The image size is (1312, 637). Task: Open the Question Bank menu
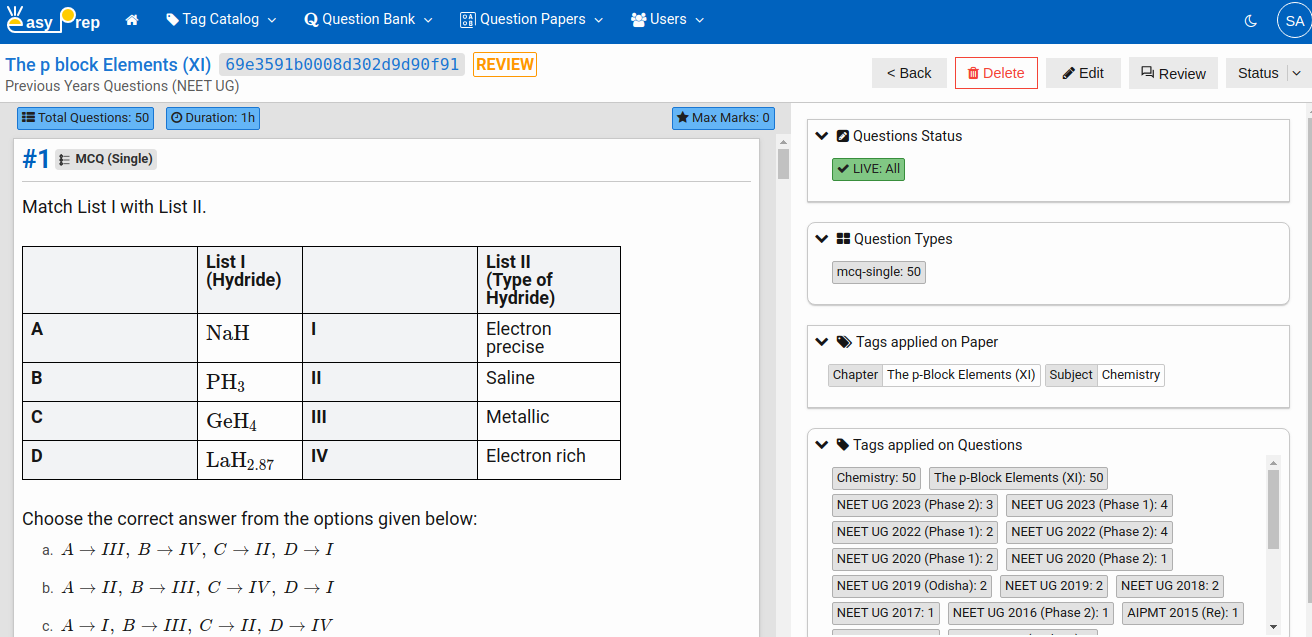368,20
